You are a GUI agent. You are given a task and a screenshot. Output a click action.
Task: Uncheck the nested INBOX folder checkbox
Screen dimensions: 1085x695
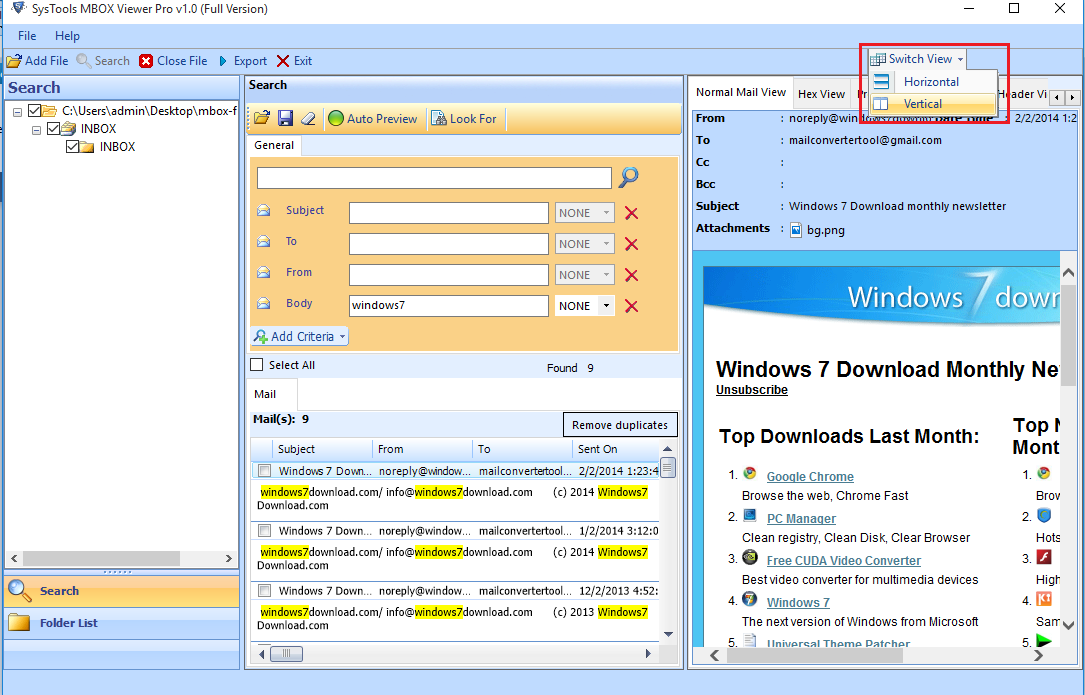tap(72, 147)
